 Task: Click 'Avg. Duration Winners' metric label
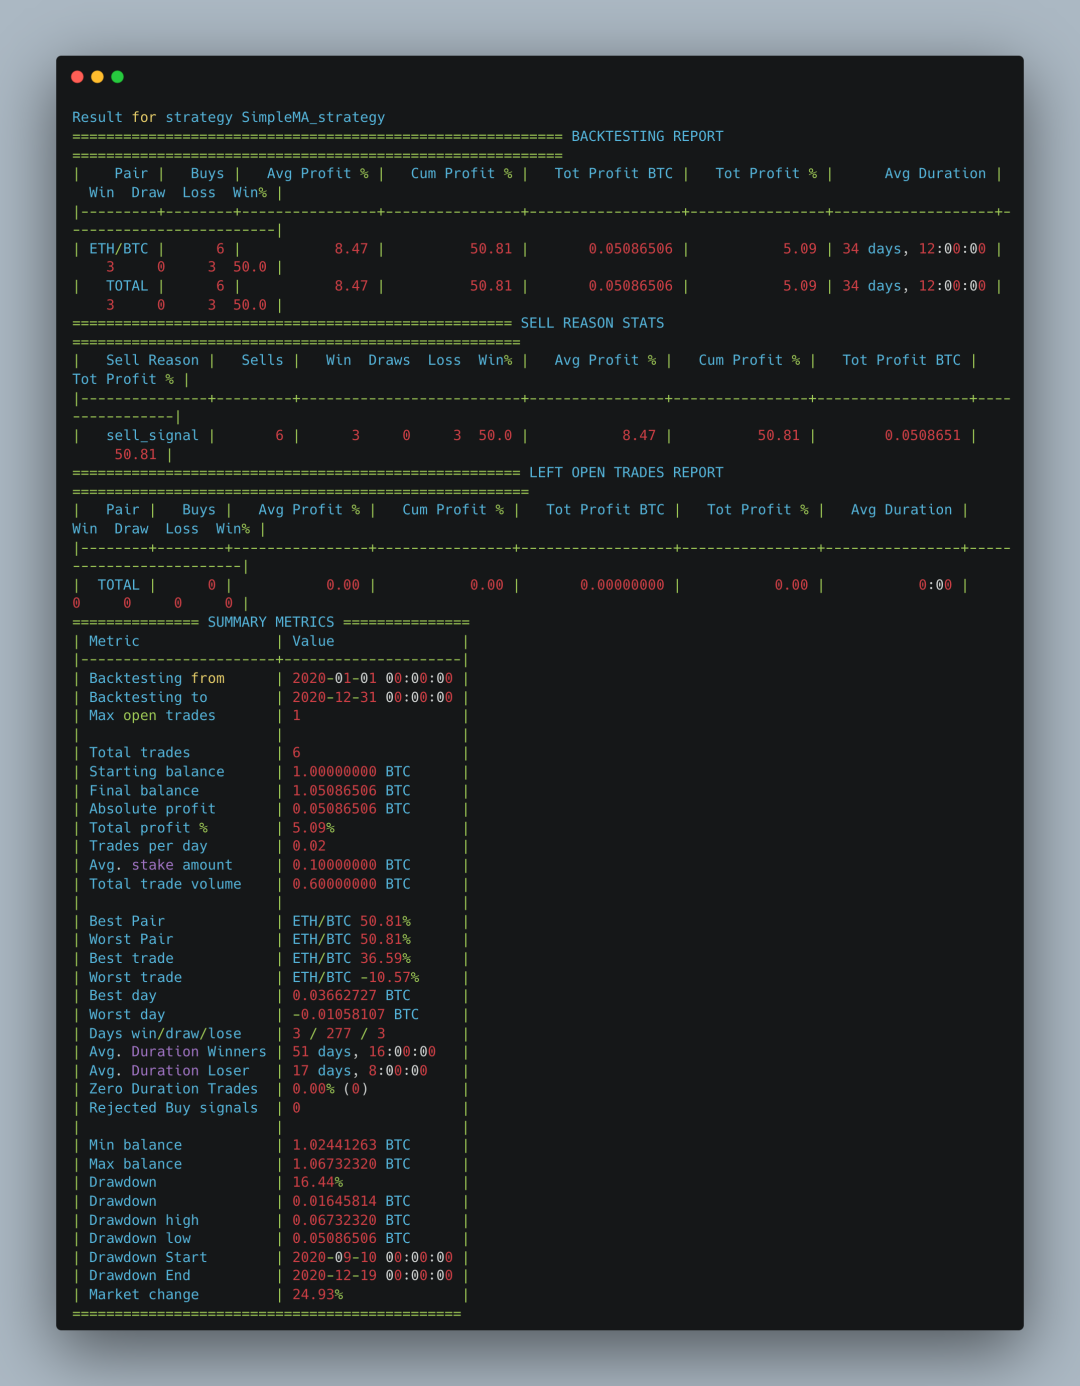(x=178, y=1052)
